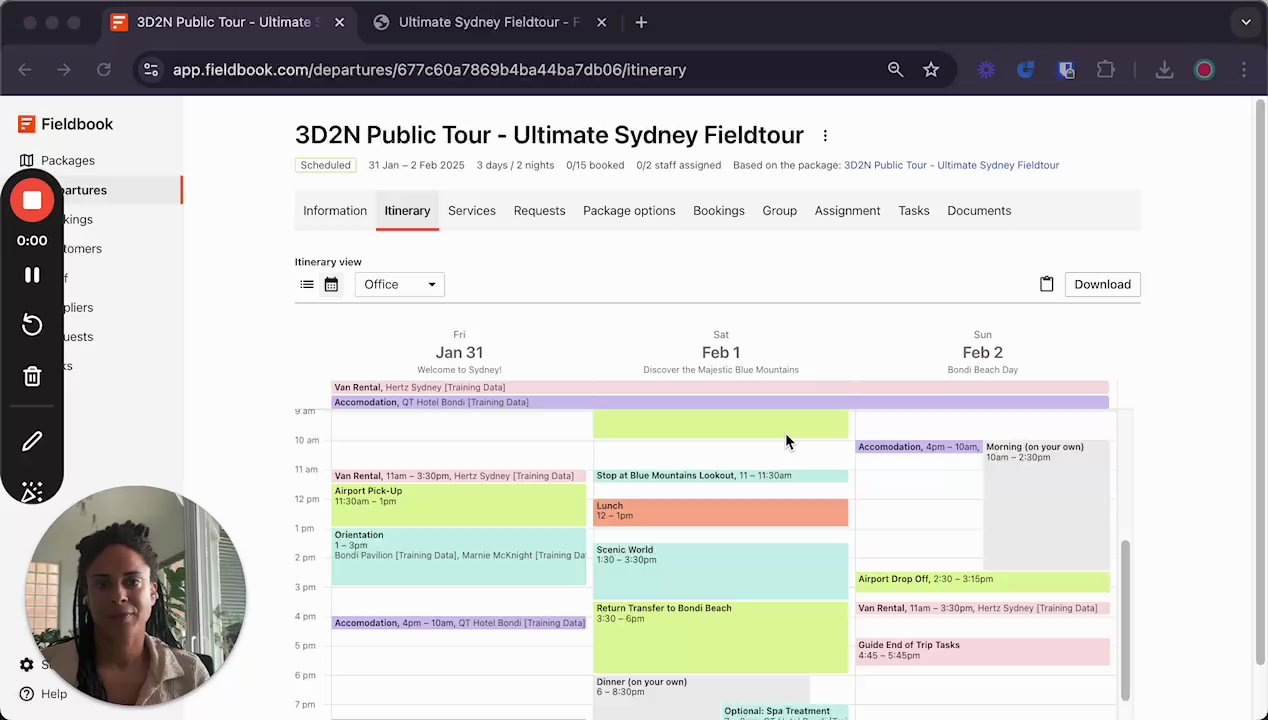Open the linked package 3D2N Public Tour
Viewport: 1268px width, 720px height.
pyautogui.click(x=951, y=165)
